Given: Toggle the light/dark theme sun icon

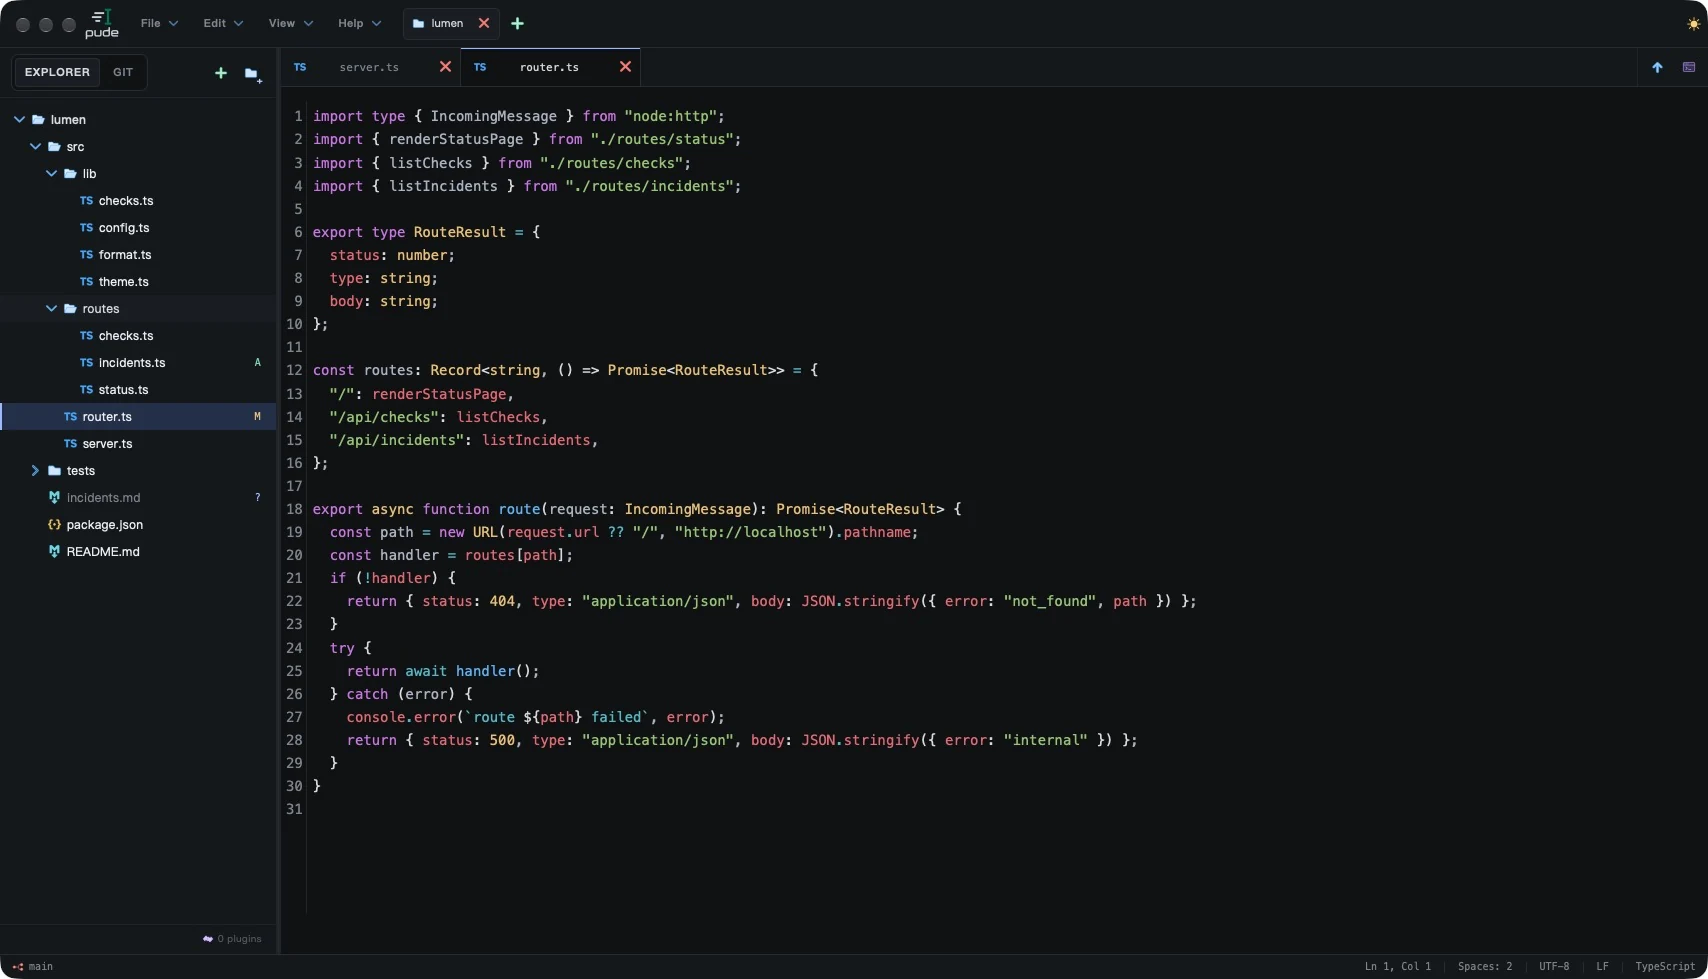Looking at the screenshot, I should point(1693,24).
